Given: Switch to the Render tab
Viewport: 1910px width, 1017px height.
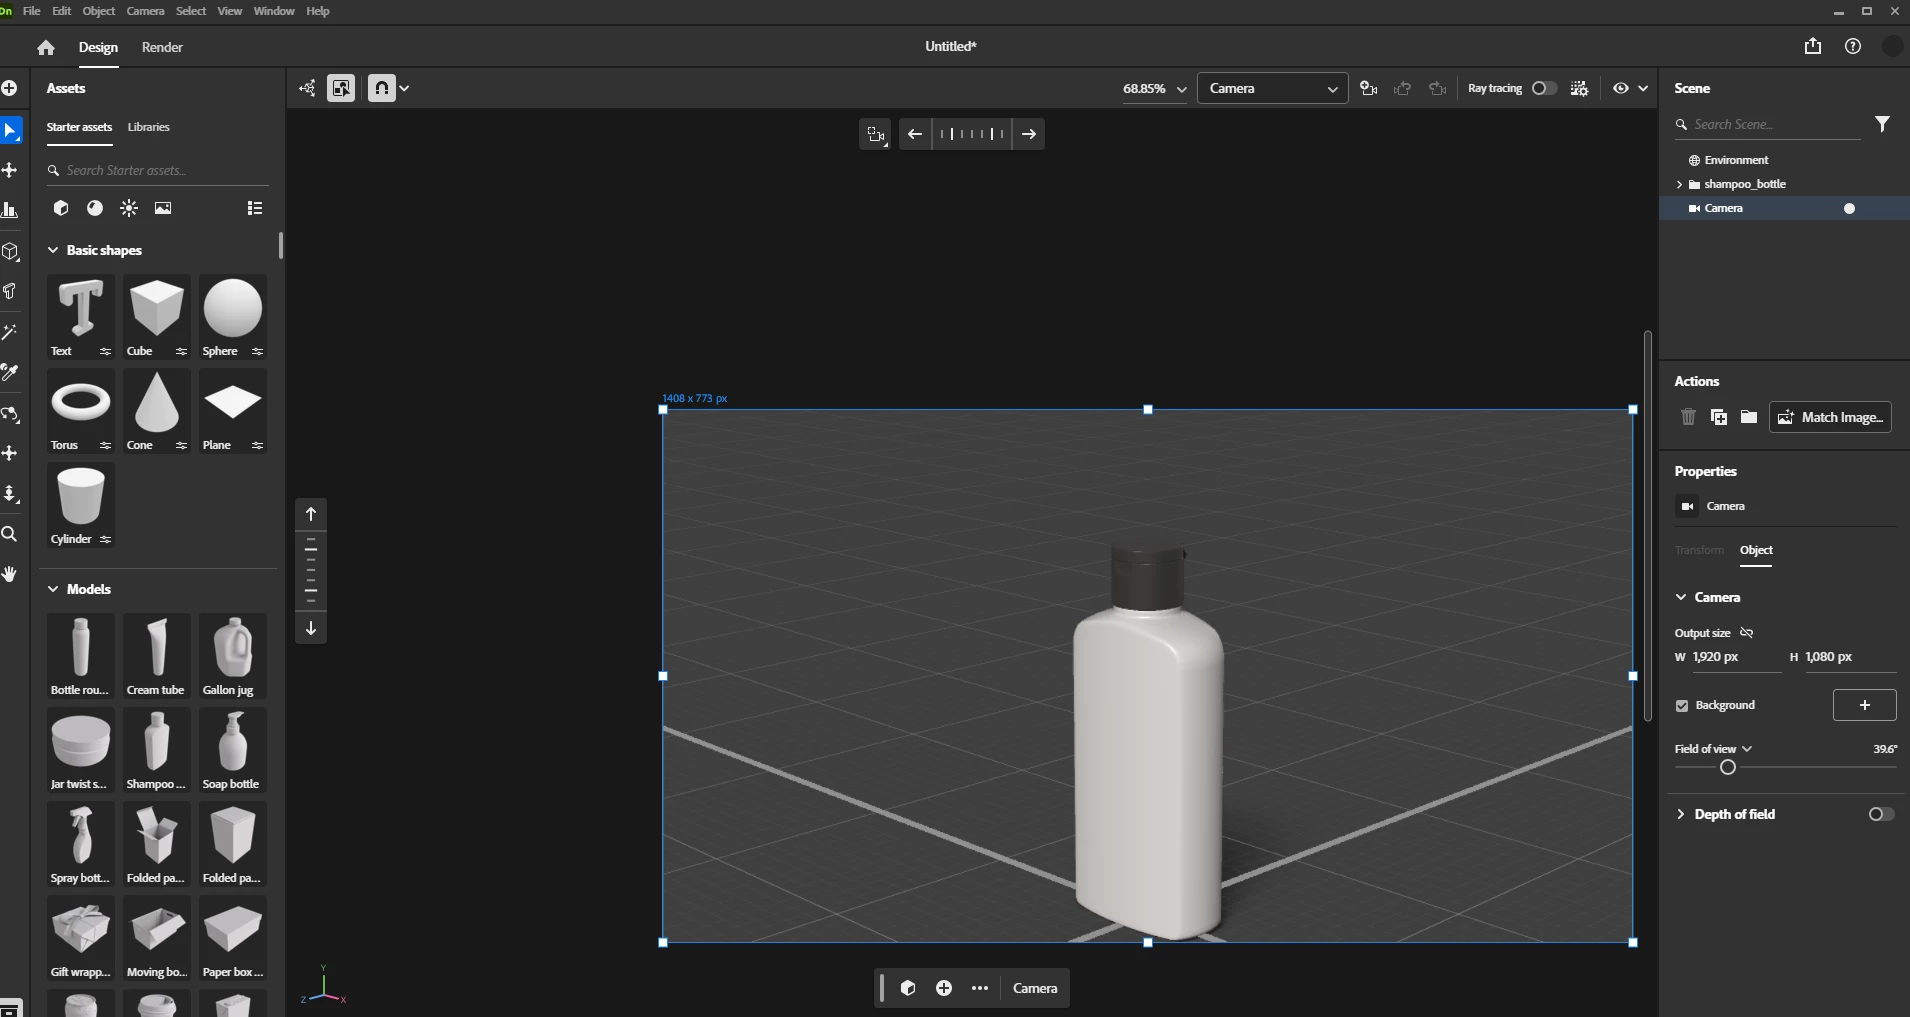Looking at the screenshot, I should [x=162, y=47].
